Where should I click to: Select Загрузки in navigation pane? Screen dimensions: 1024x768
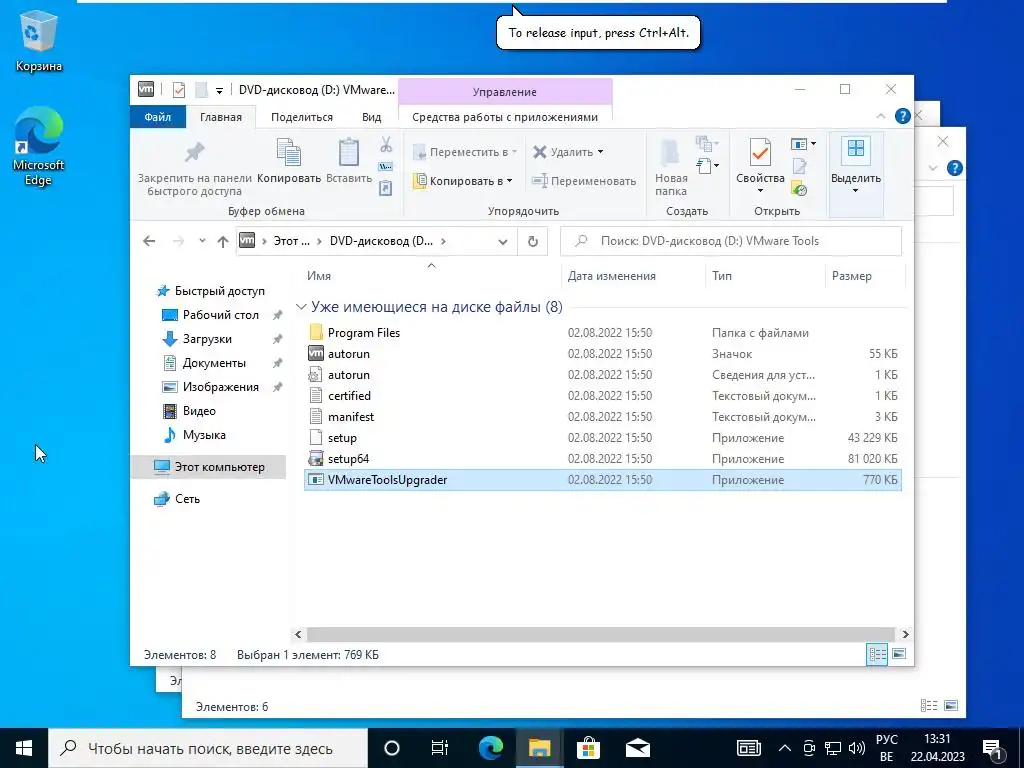(x=207, y=339)
